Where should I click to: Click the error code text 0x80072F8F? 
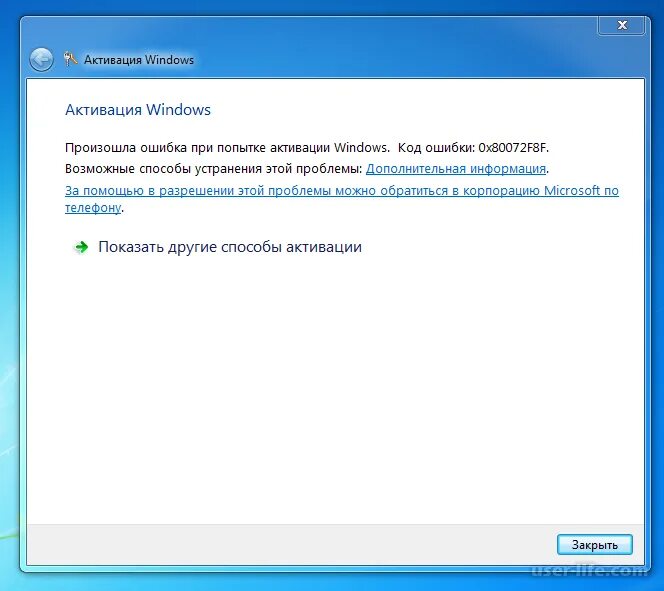click(x=513, y=147)
